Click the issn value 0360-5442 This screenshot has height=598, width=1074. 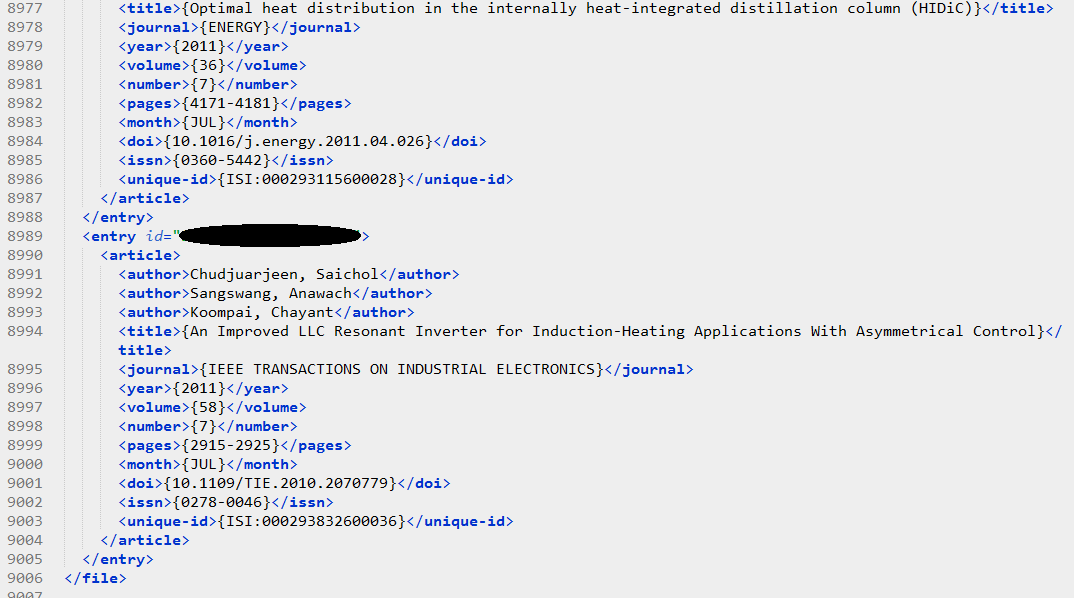221,160
